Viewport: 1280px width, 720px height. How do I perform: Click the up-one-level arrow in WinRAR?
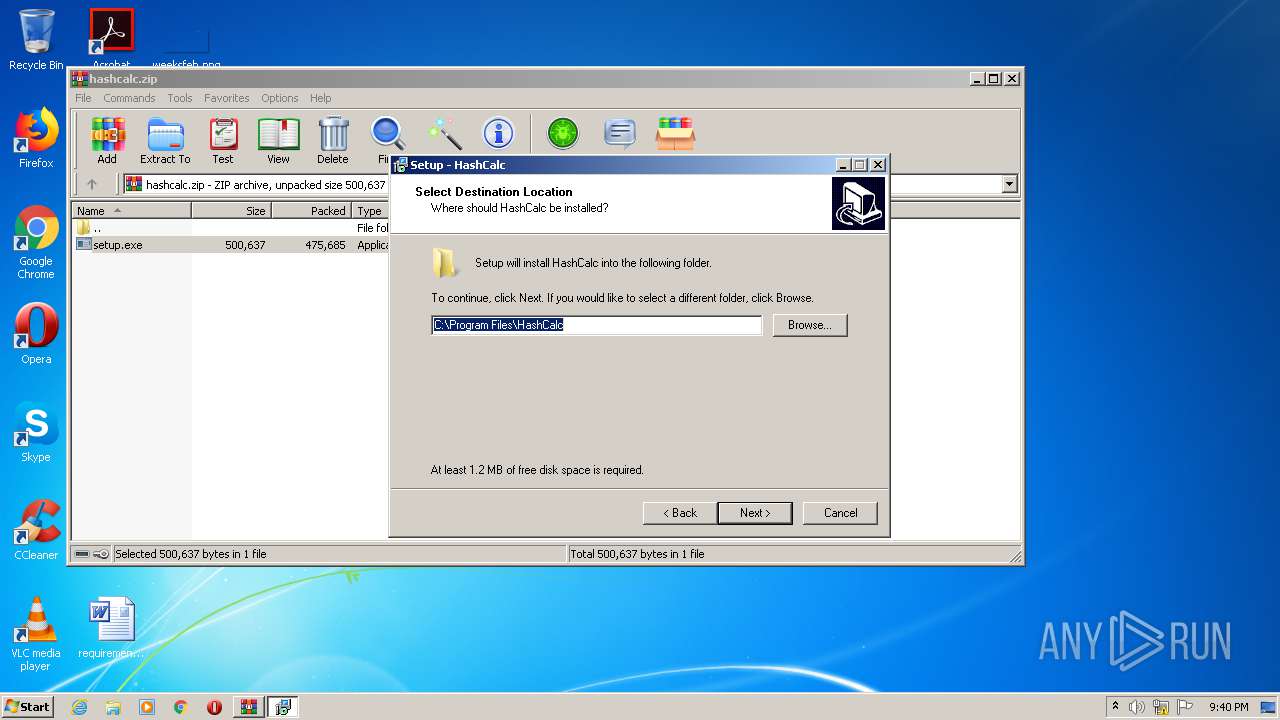click(x=92, y=184)
